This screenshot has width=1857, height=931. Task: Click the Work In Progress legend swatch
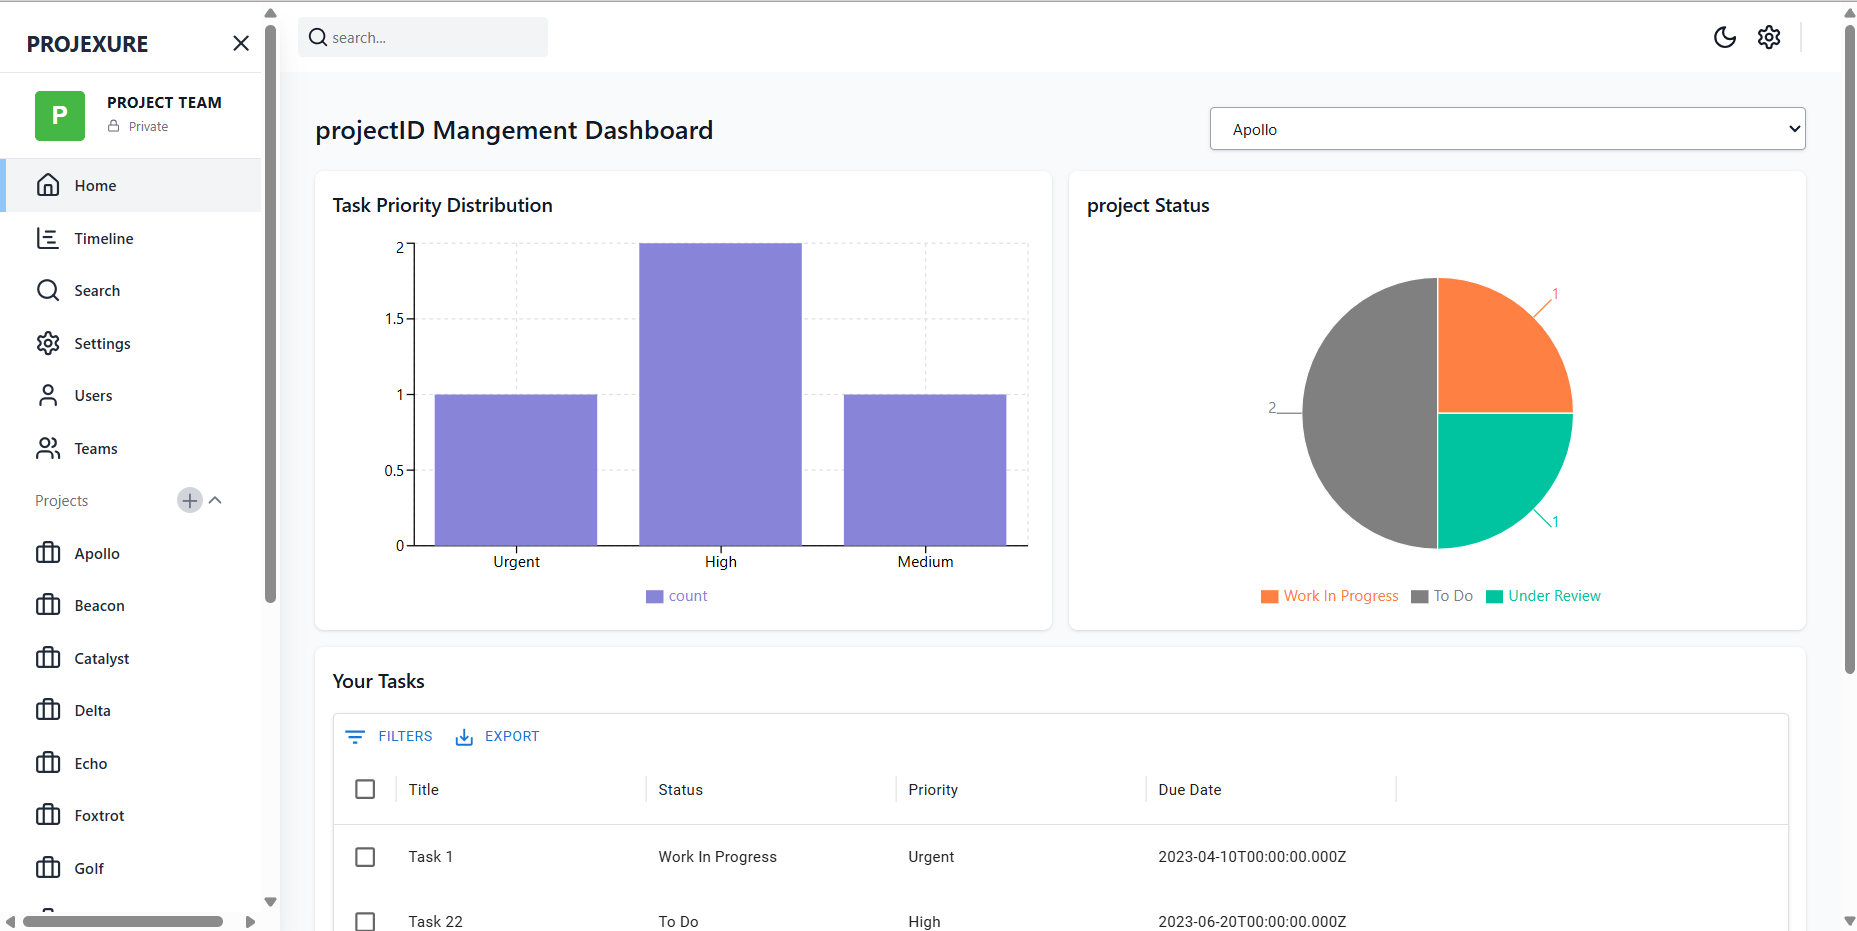1270,596
